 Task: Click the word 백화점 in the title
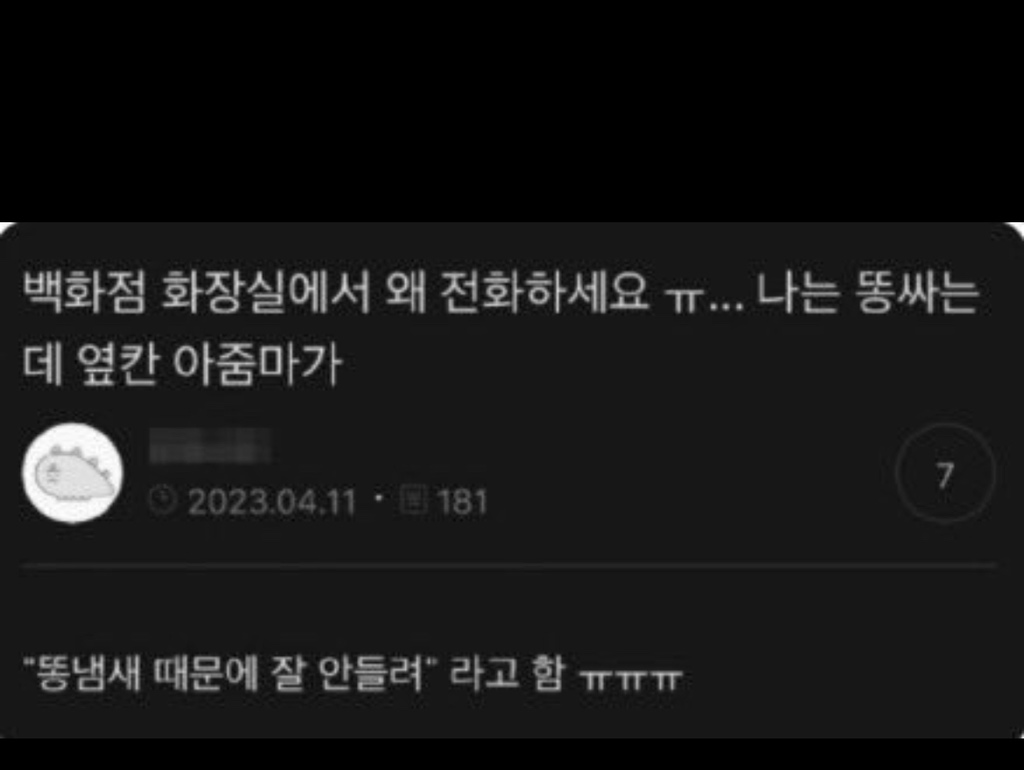pyautogui.click(x=84, y=291)
